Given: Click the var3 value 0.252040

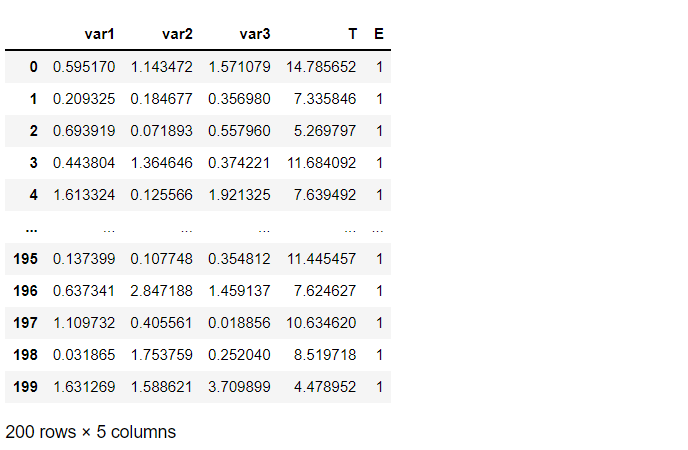Looking at the screenshot, I should 239,355.
